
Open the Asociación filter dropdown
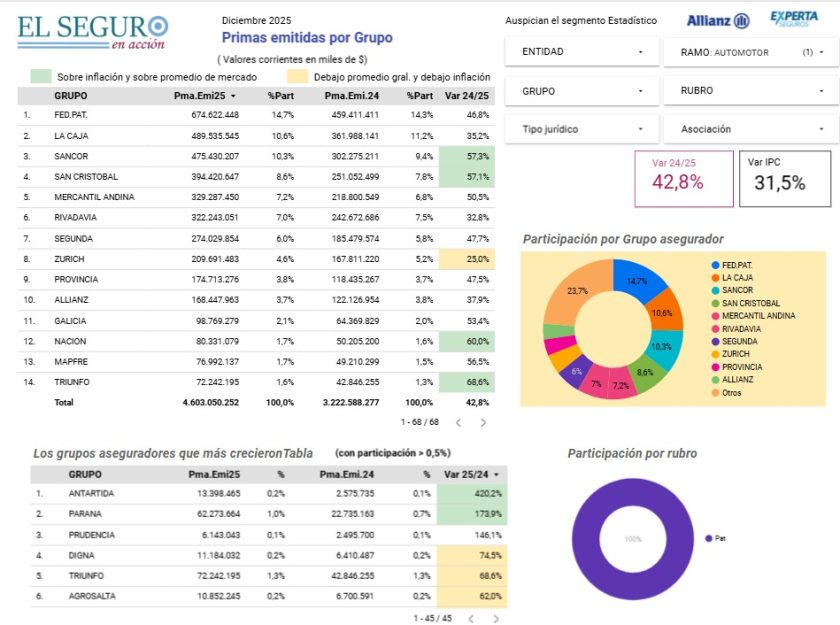747,129
